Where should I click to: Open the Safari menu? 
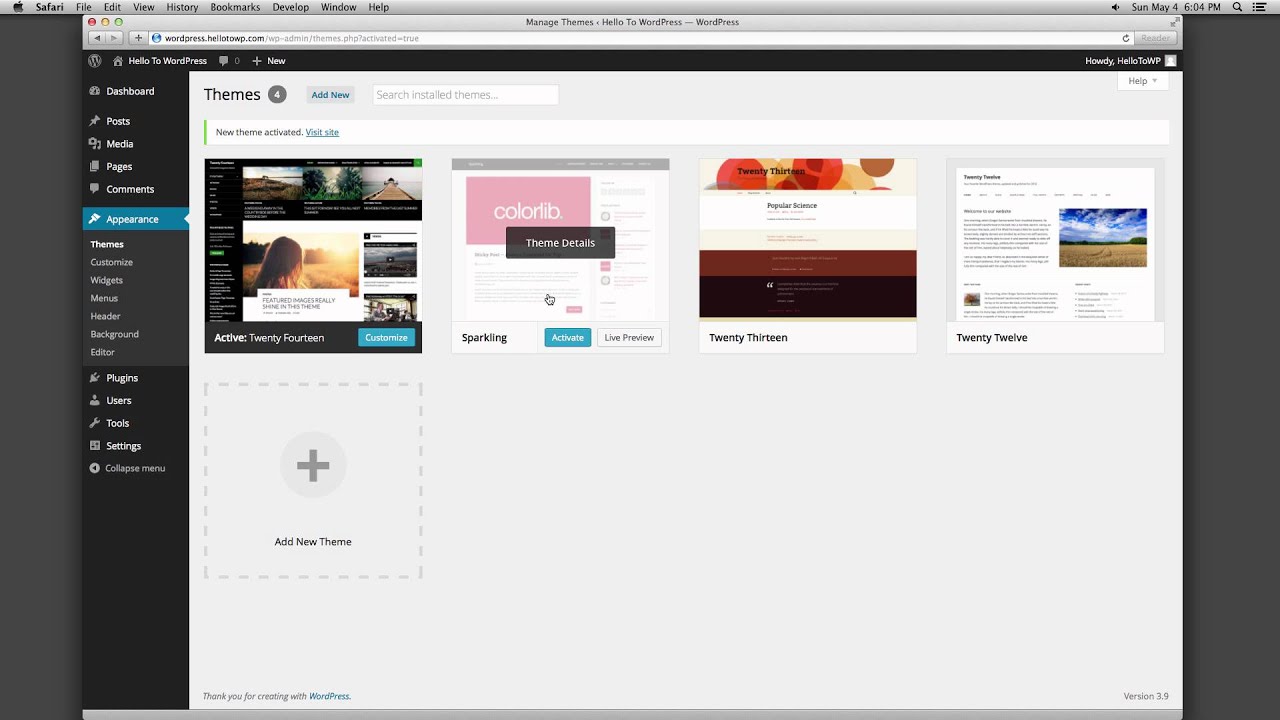(x=50, y=7)
